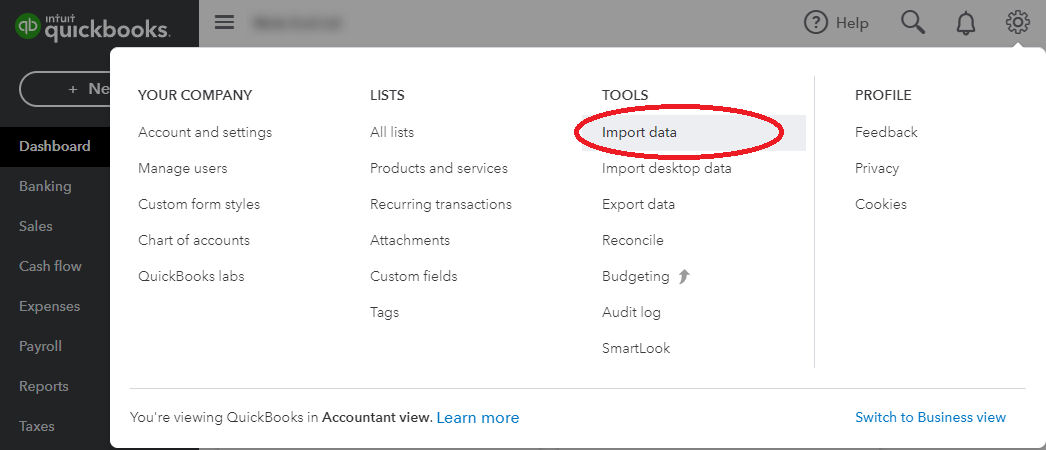
Task: Open the notifications bell
Action: click(965, 23)
